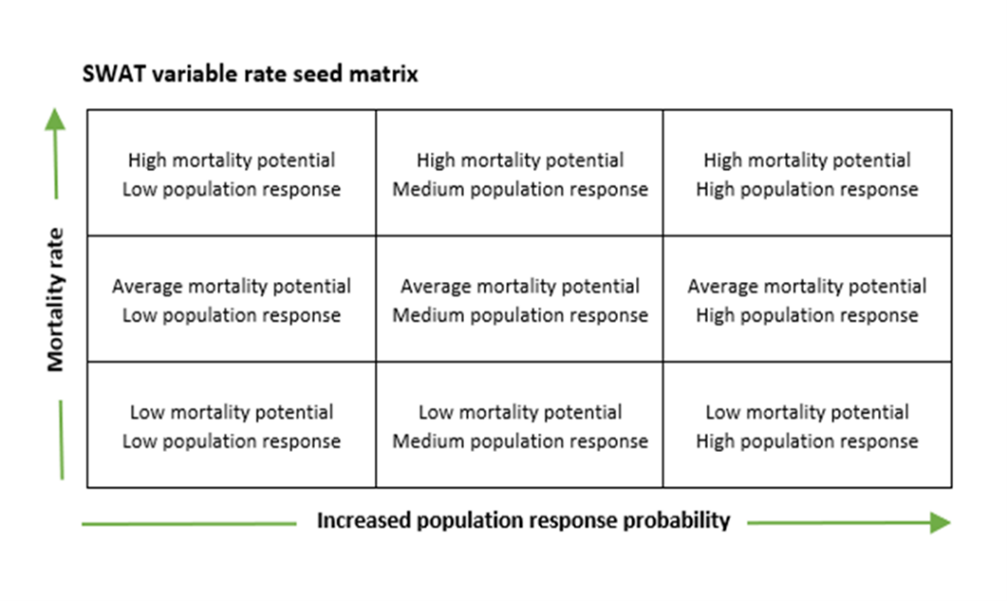
Task: Select the SWAT variable rate seed matrix title
Action: tap(251, 75)
